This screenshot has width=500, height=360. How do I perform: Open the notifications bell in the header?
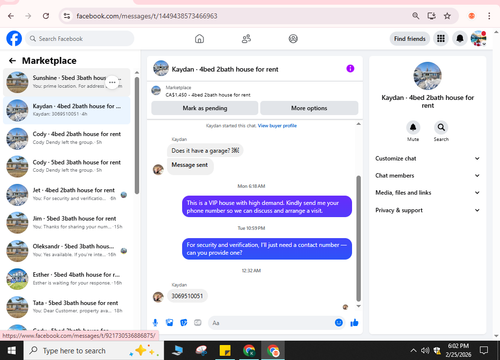coord(460,39)
